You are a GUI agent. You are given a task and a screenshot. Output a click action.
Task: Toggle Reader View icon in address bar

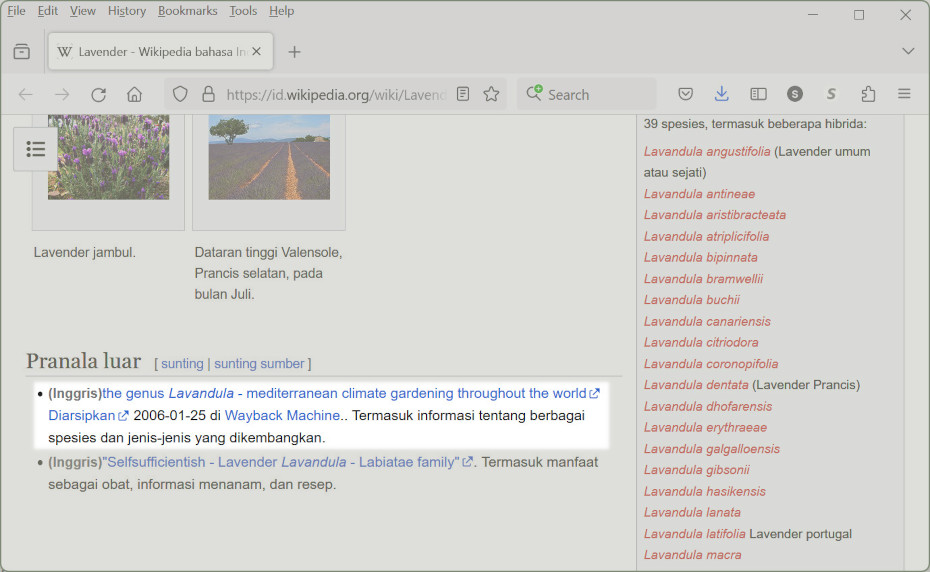(463, 94)
